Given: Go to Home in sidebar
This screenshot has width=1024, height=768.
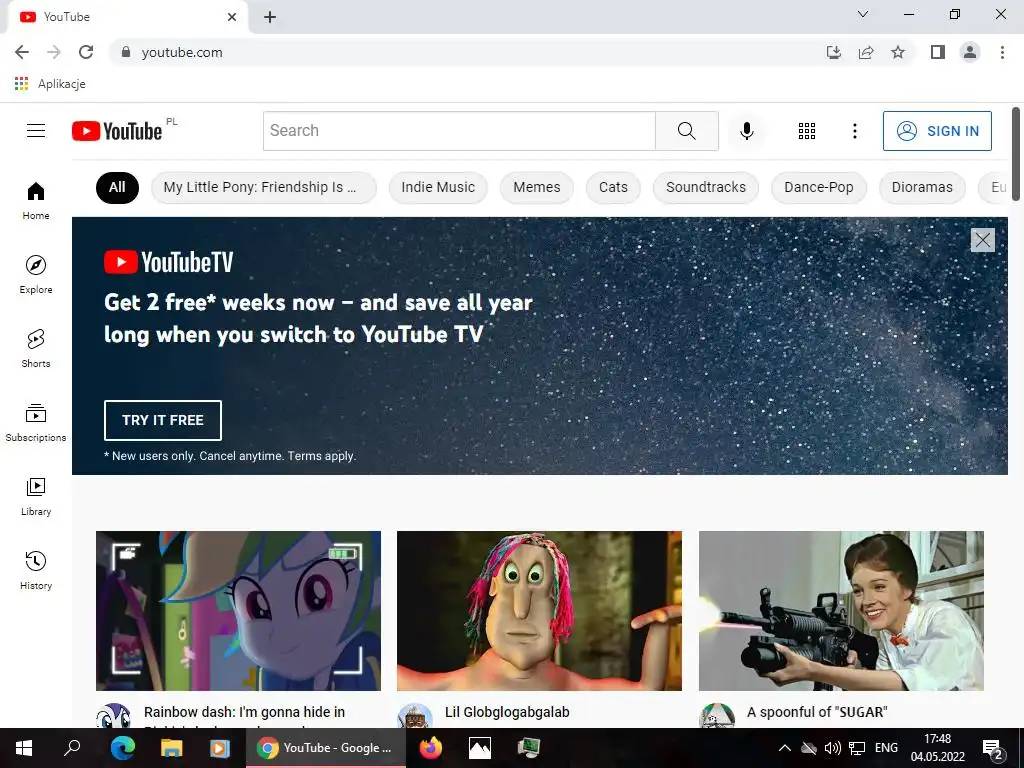Looking at the screenshot, I should (x=36, y=200).
